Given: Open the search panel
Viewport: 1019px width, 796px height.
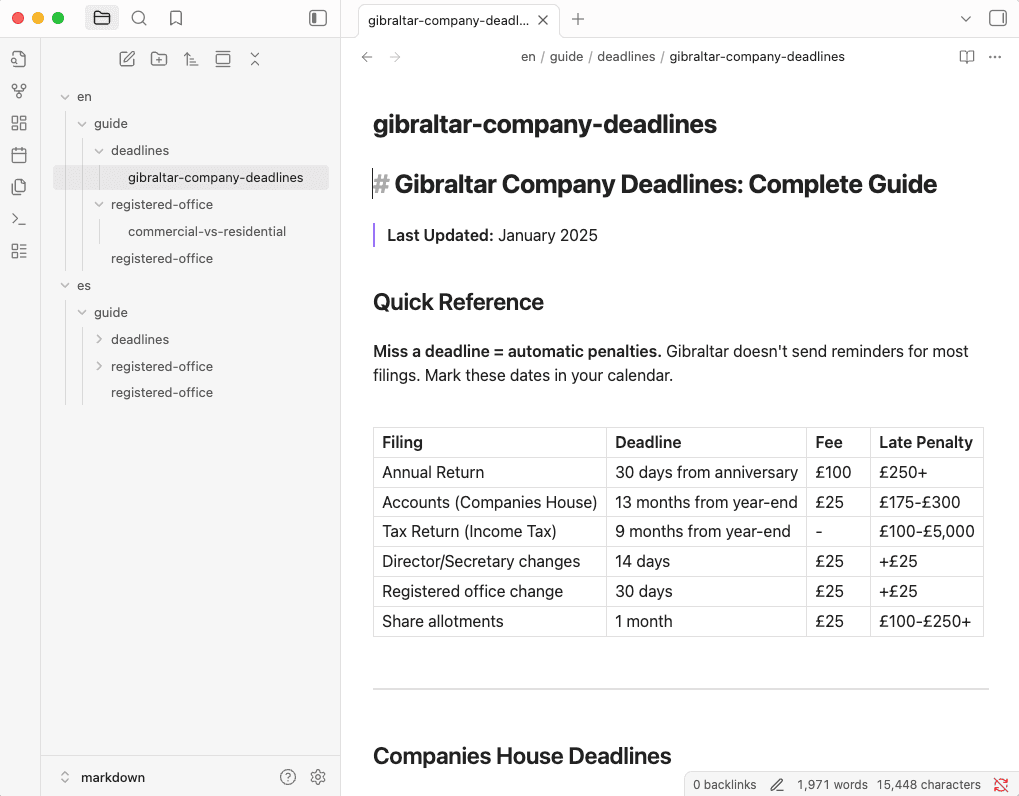Looking at the screenshot, I should (139, 18).
